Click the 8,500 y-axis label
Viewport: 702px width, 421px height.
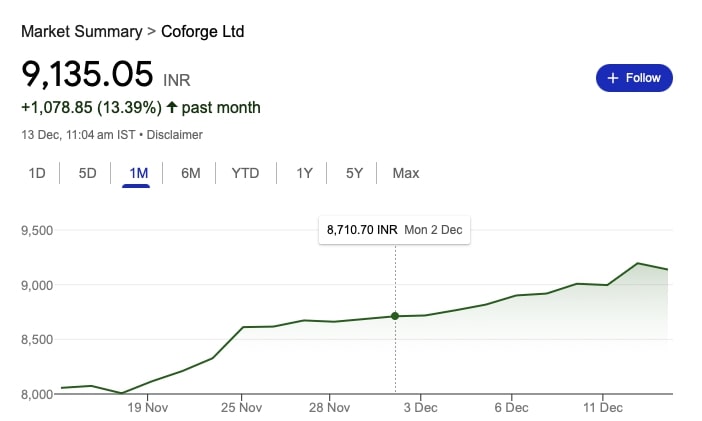click(37, 339)
